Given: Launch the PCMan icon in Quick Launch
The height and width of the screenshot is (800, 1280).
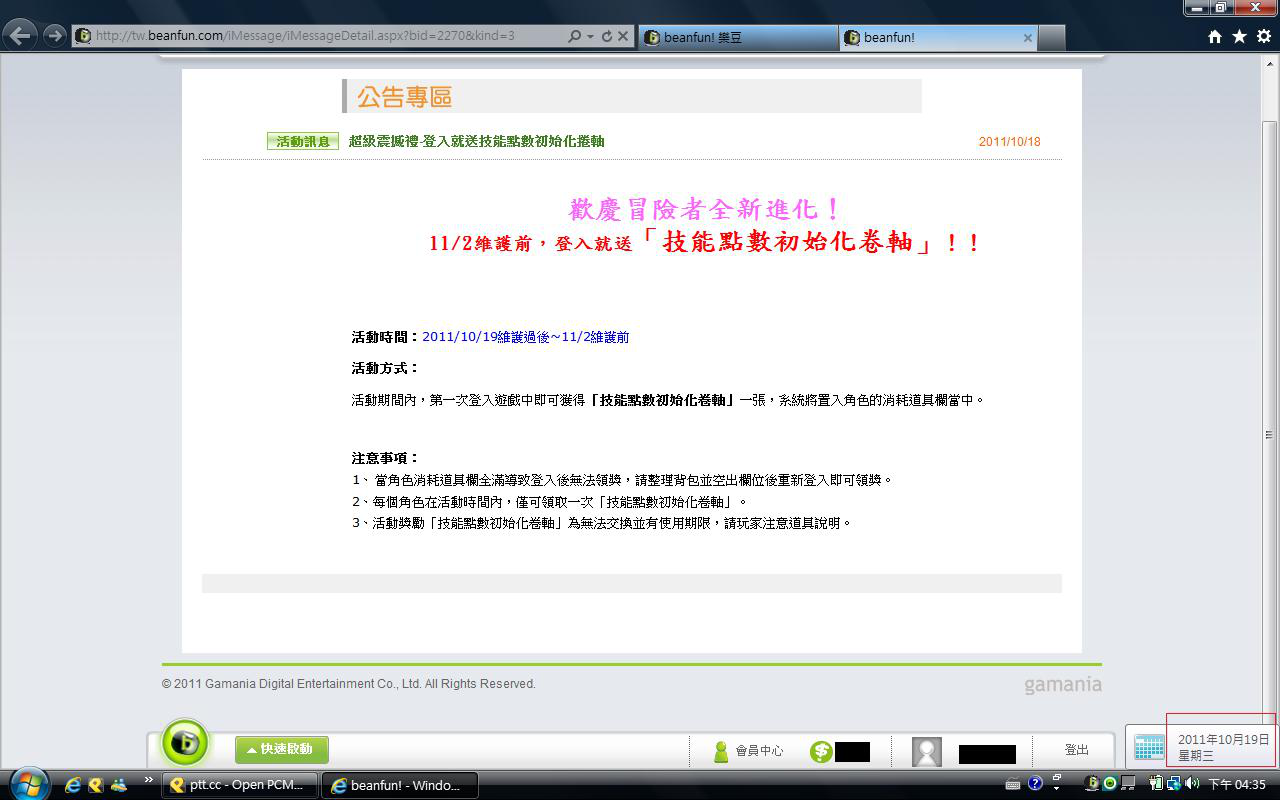Looking at the screenshot, I should (96, 785).
